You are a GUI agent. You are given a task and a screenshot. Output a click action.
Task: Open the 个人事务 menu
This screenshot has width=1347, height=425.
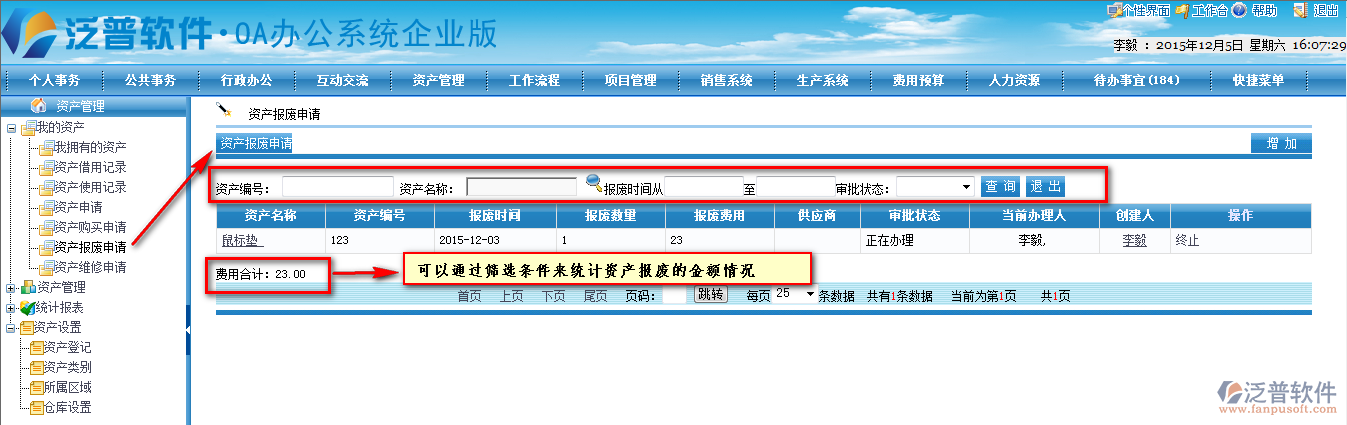tap(54, 81)
